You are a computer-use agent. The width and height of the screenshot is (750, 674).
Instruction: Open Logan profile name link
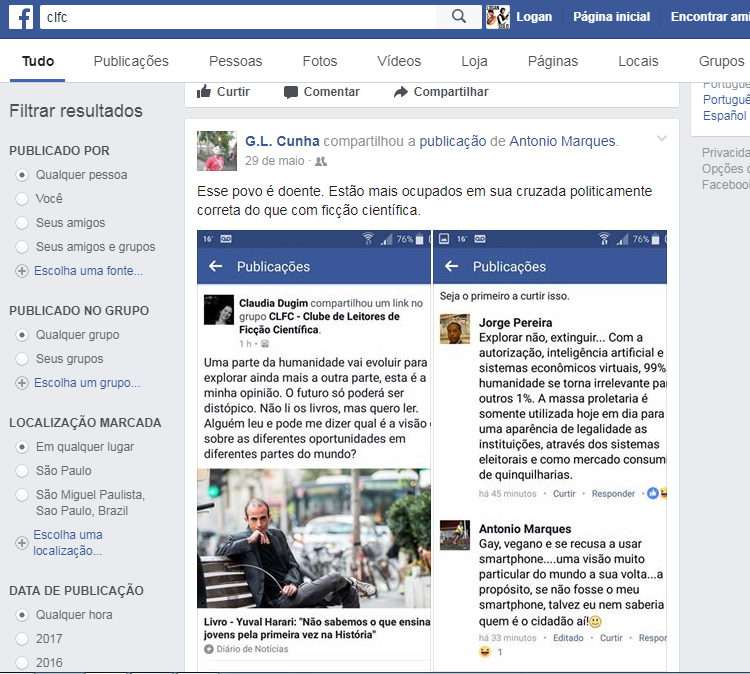click(x=534, y=17)
